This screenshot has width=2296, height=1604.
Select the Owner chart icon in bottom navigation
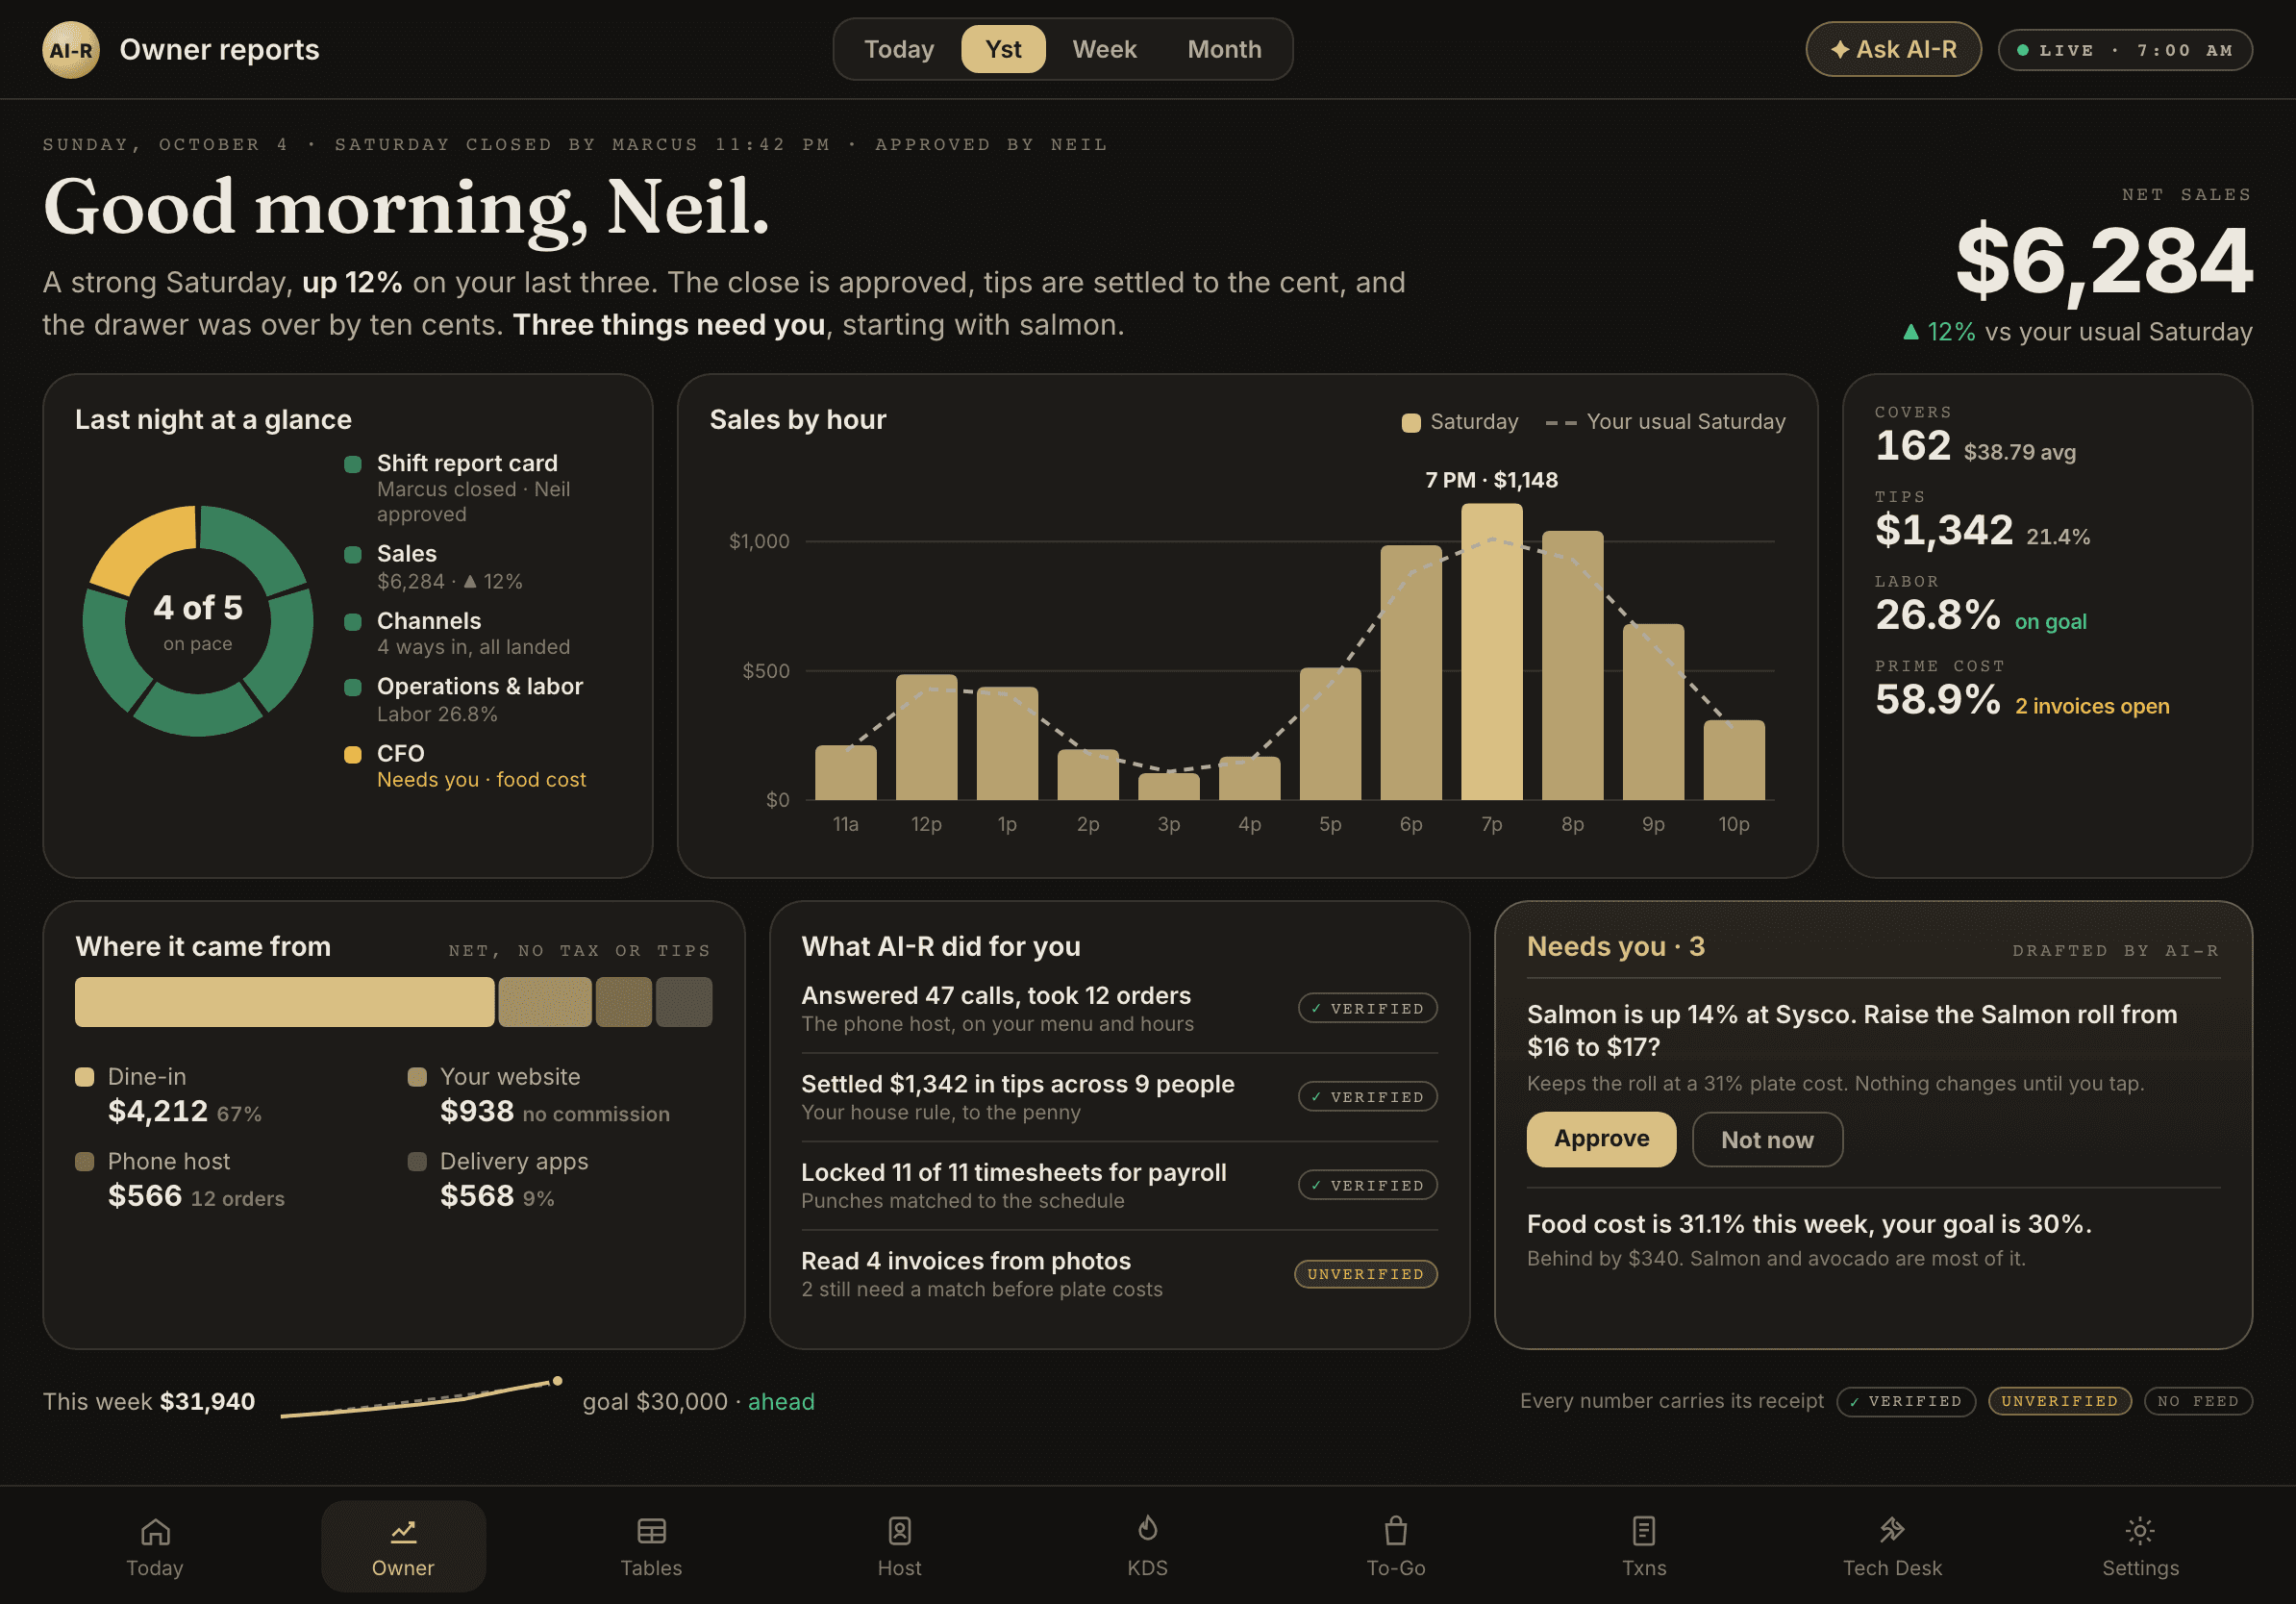point(403,1531)
